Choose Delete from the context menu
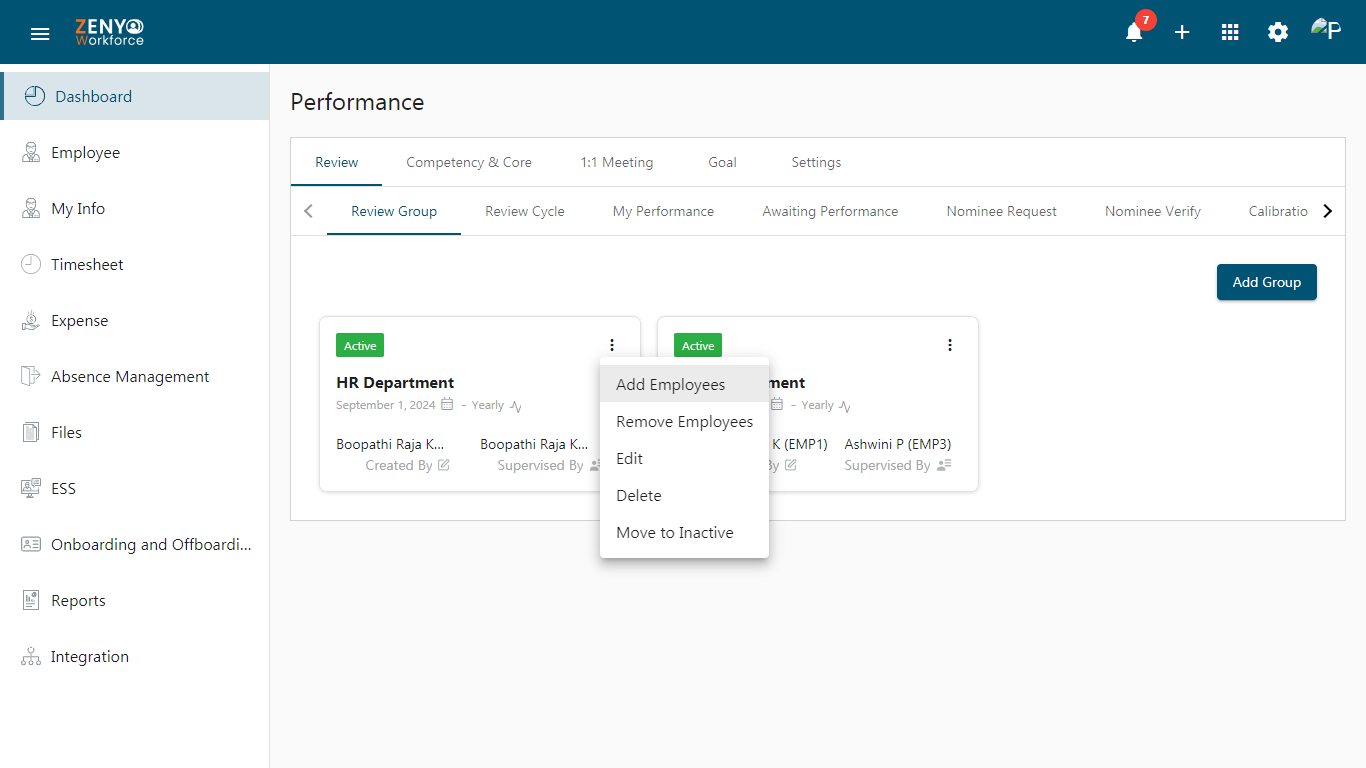 pos(684,495)
